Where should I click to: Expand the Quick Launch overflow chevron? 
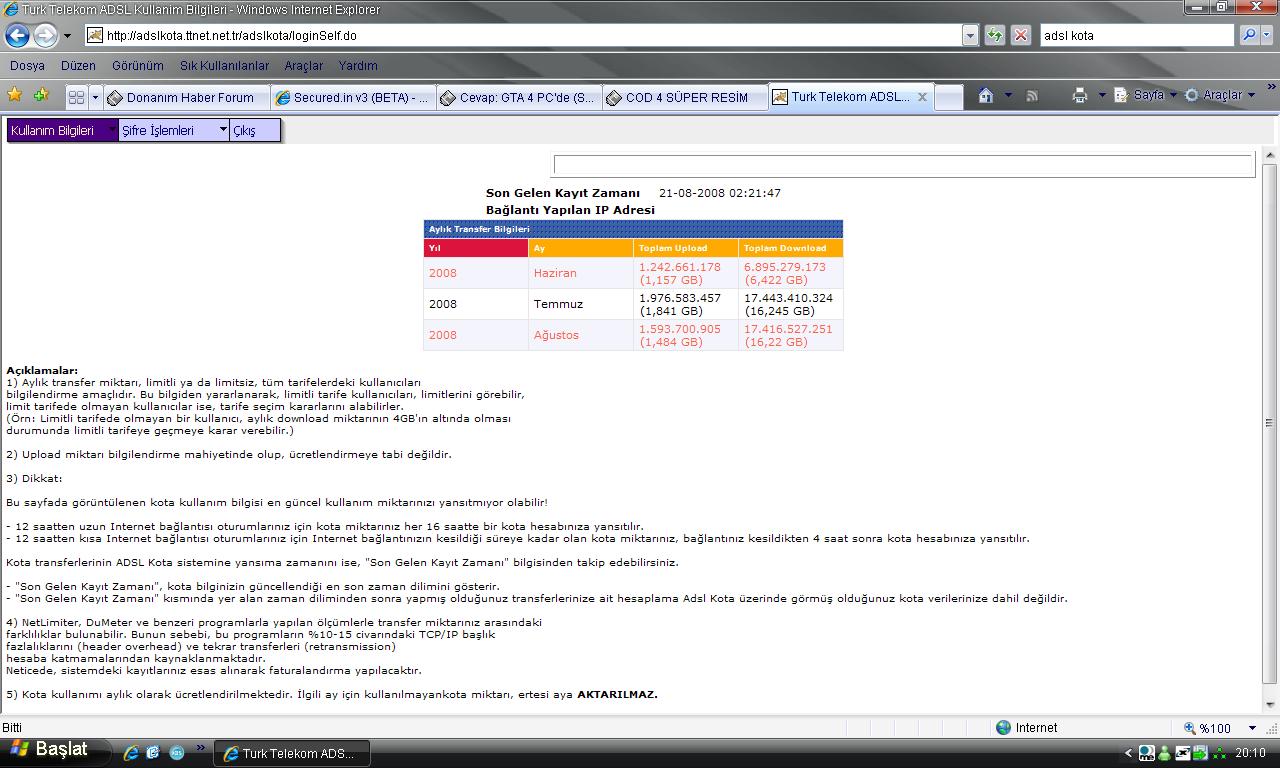[201, 748]
